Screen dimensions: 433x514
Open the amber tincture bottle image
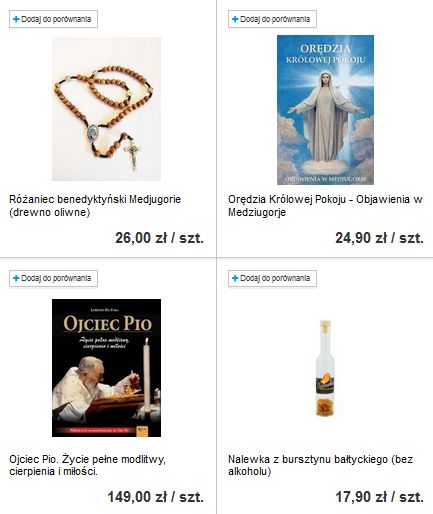(325, 368)
